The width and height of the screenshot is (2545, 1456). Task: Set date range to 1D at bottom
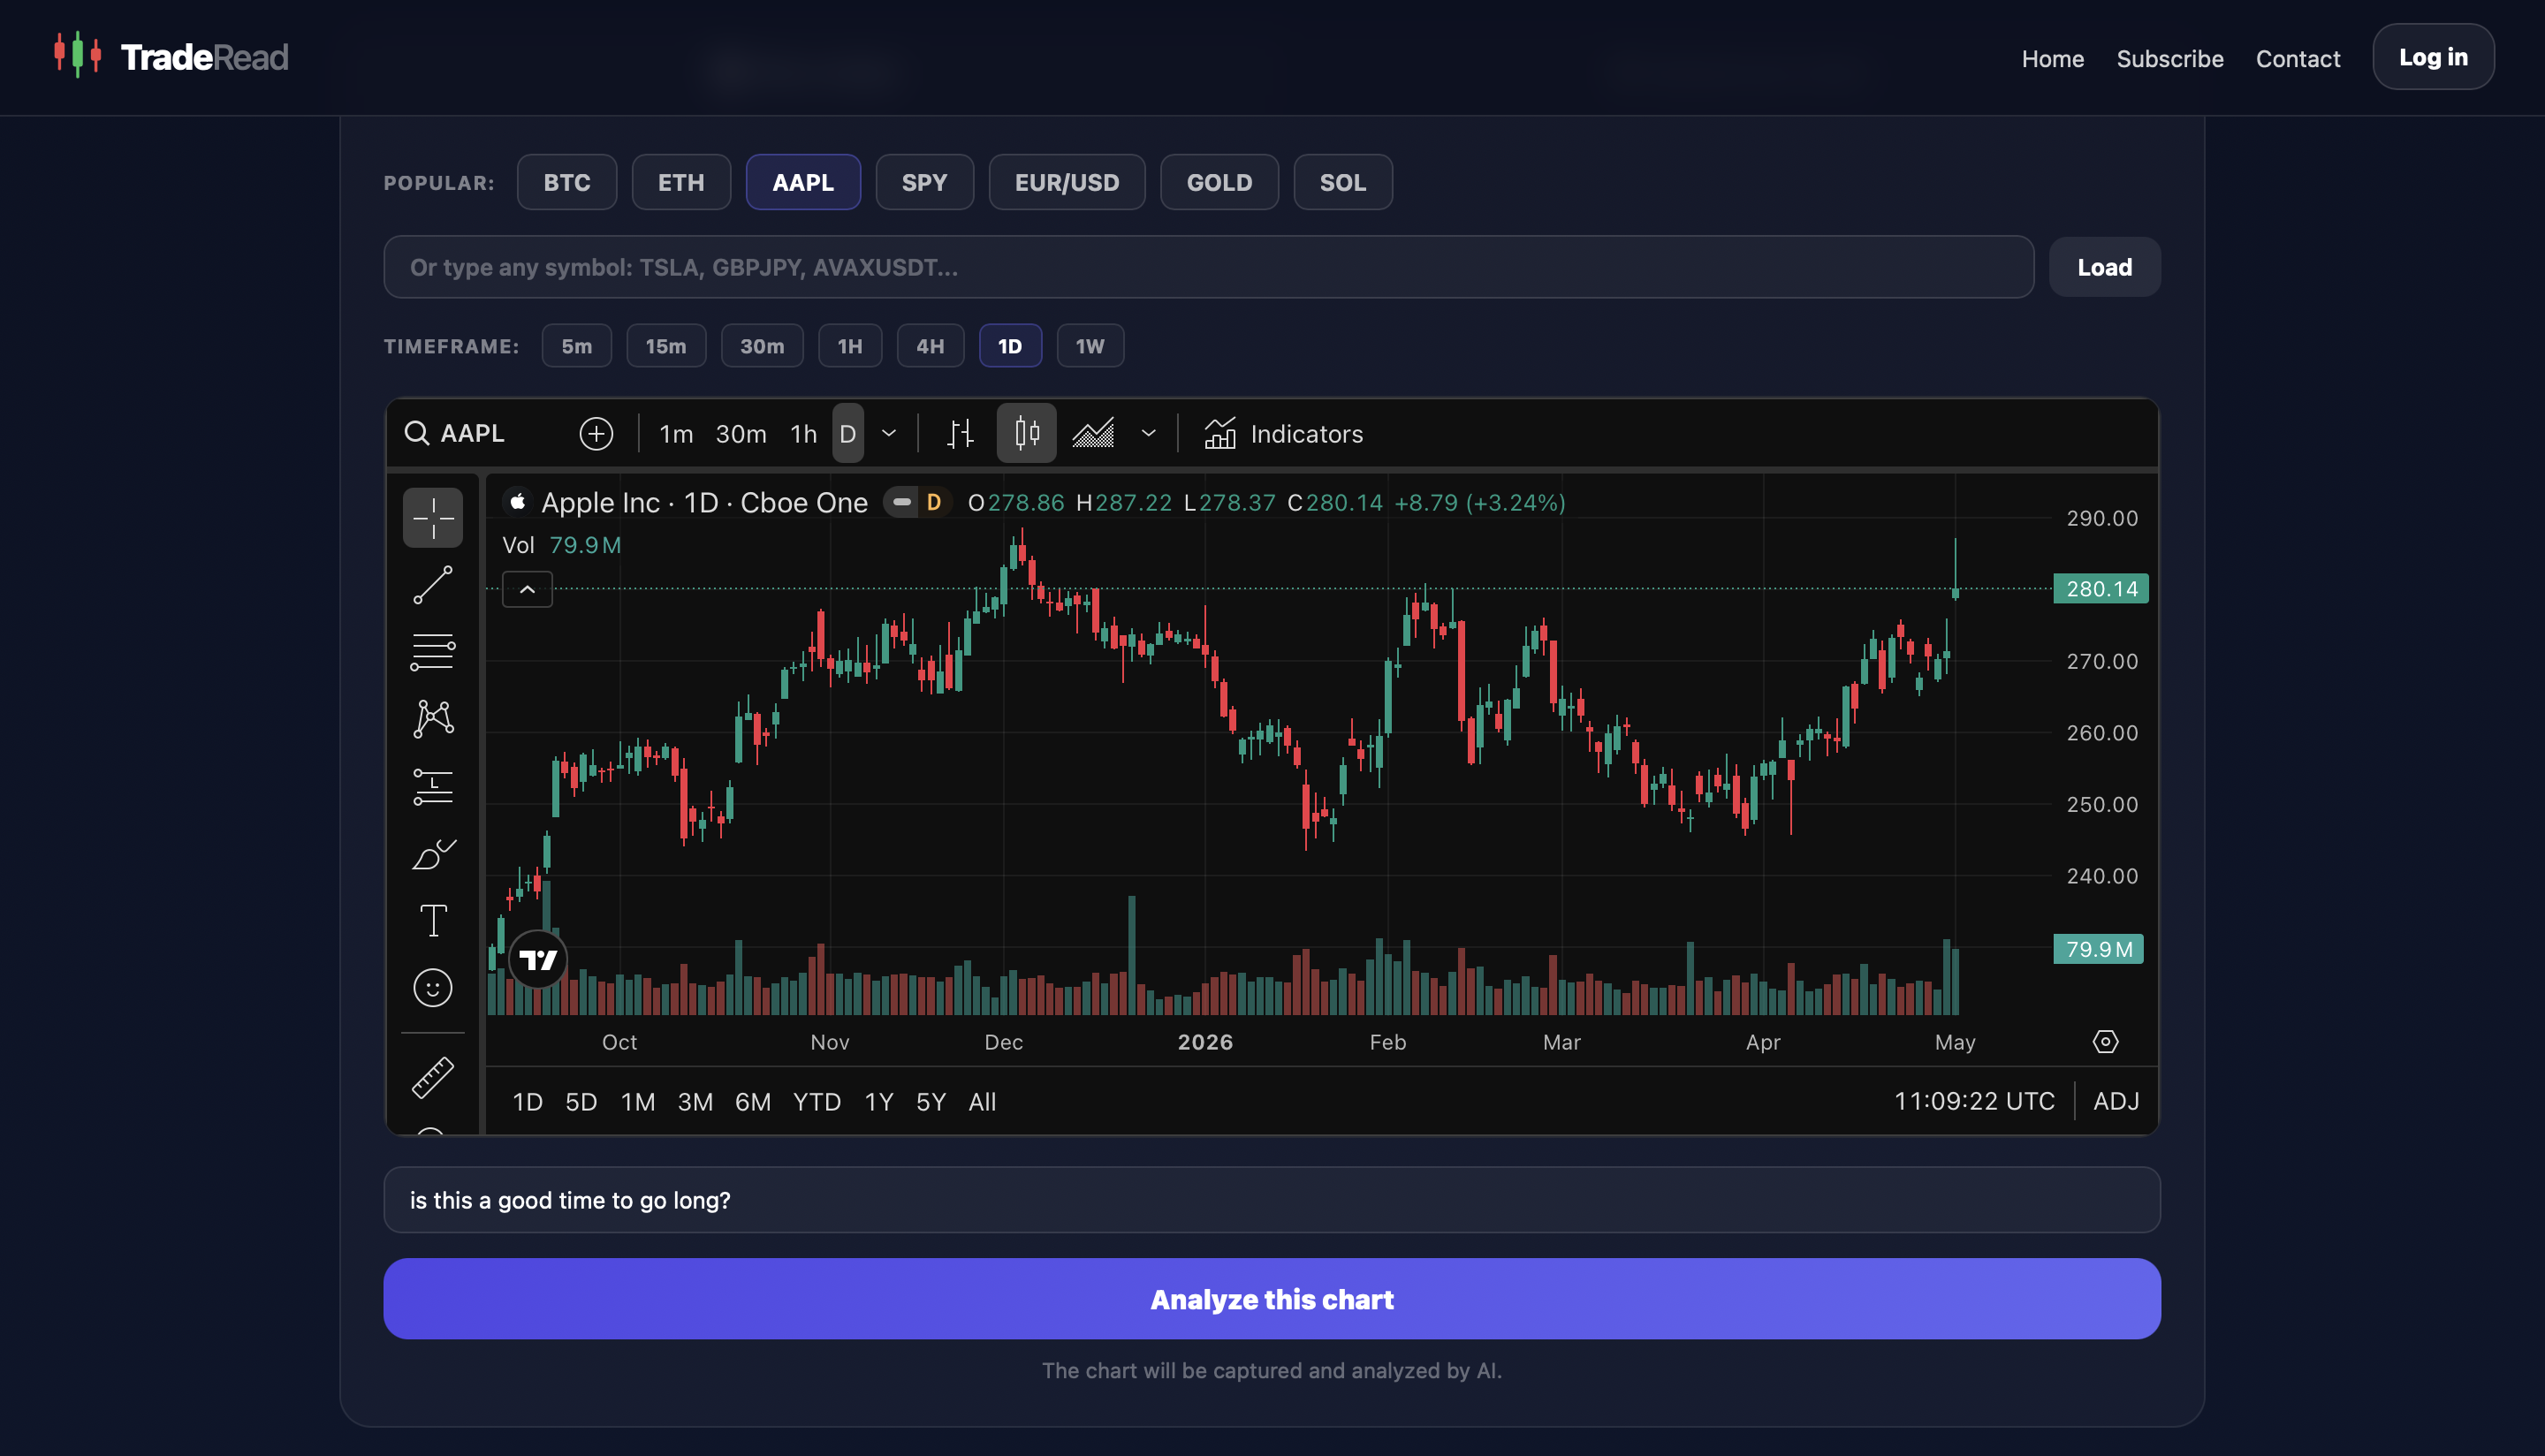[527, 1101]
